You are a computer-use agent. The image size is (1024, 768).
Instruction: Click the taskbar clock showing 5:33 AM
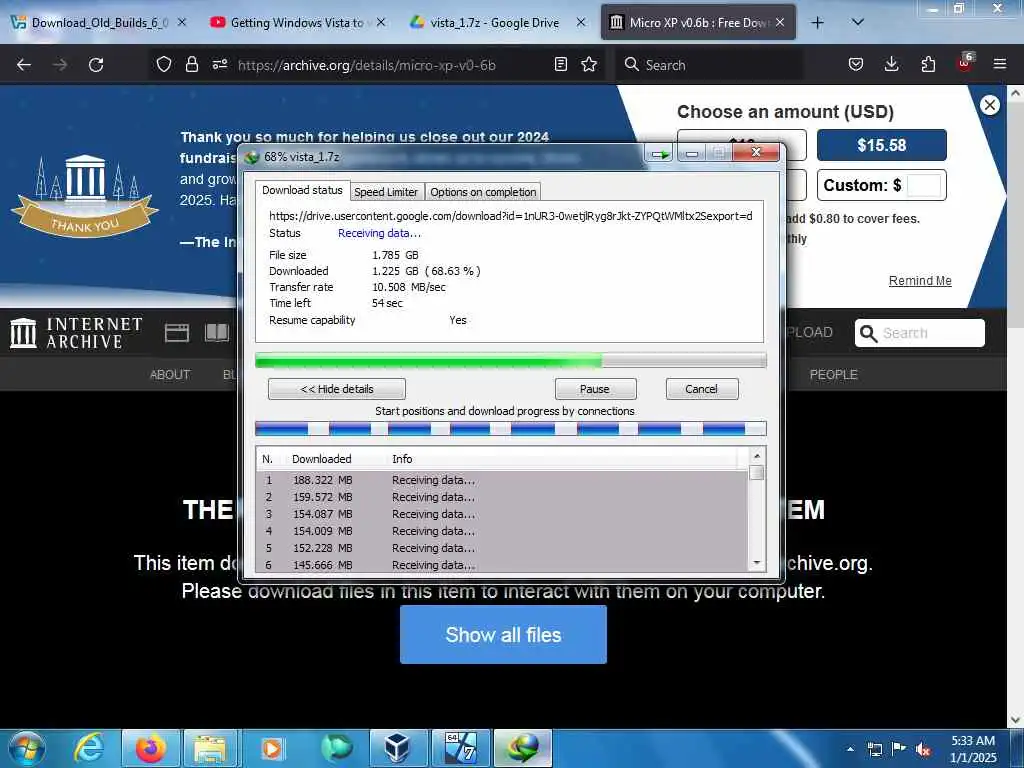[973, 749]
